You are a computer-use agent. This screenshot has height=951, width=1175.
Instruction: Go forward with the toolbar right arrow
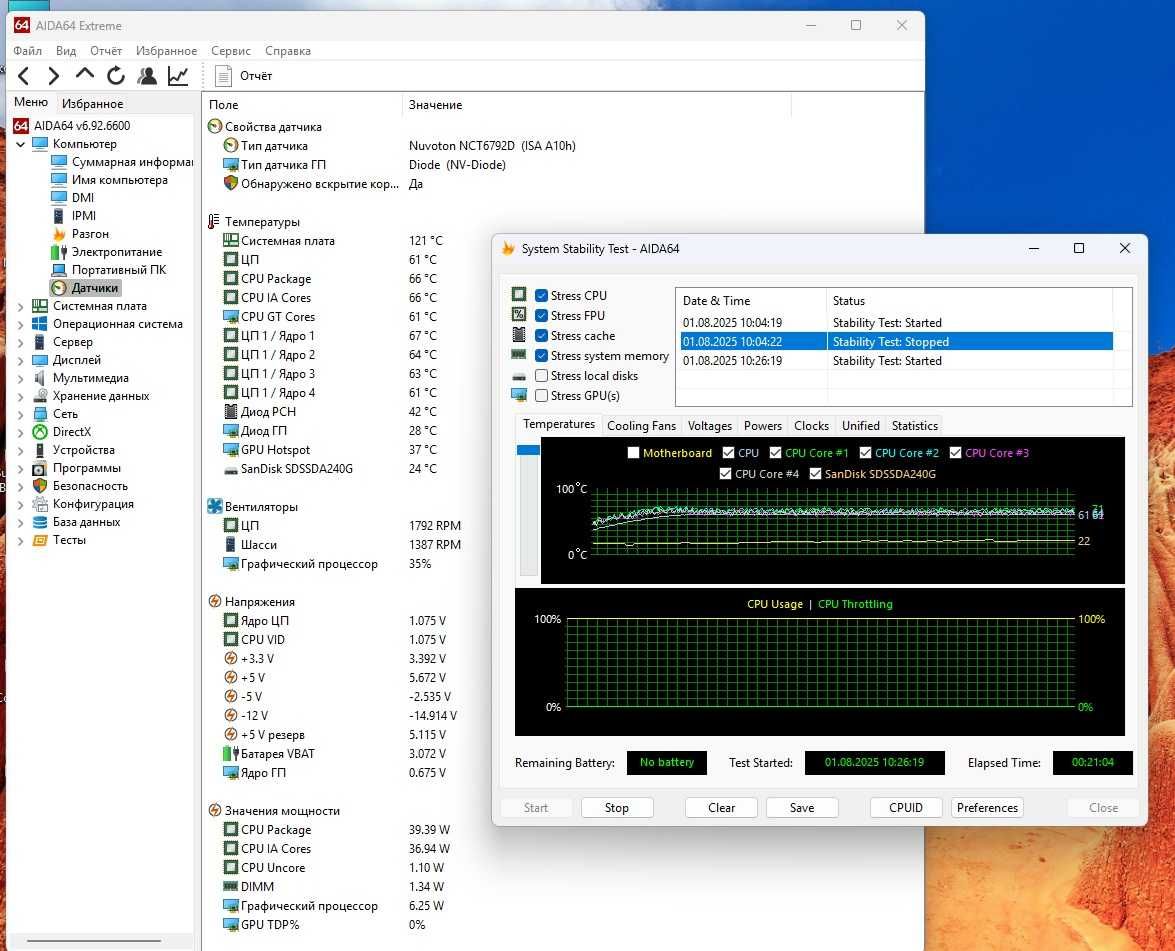click(53, 76)
